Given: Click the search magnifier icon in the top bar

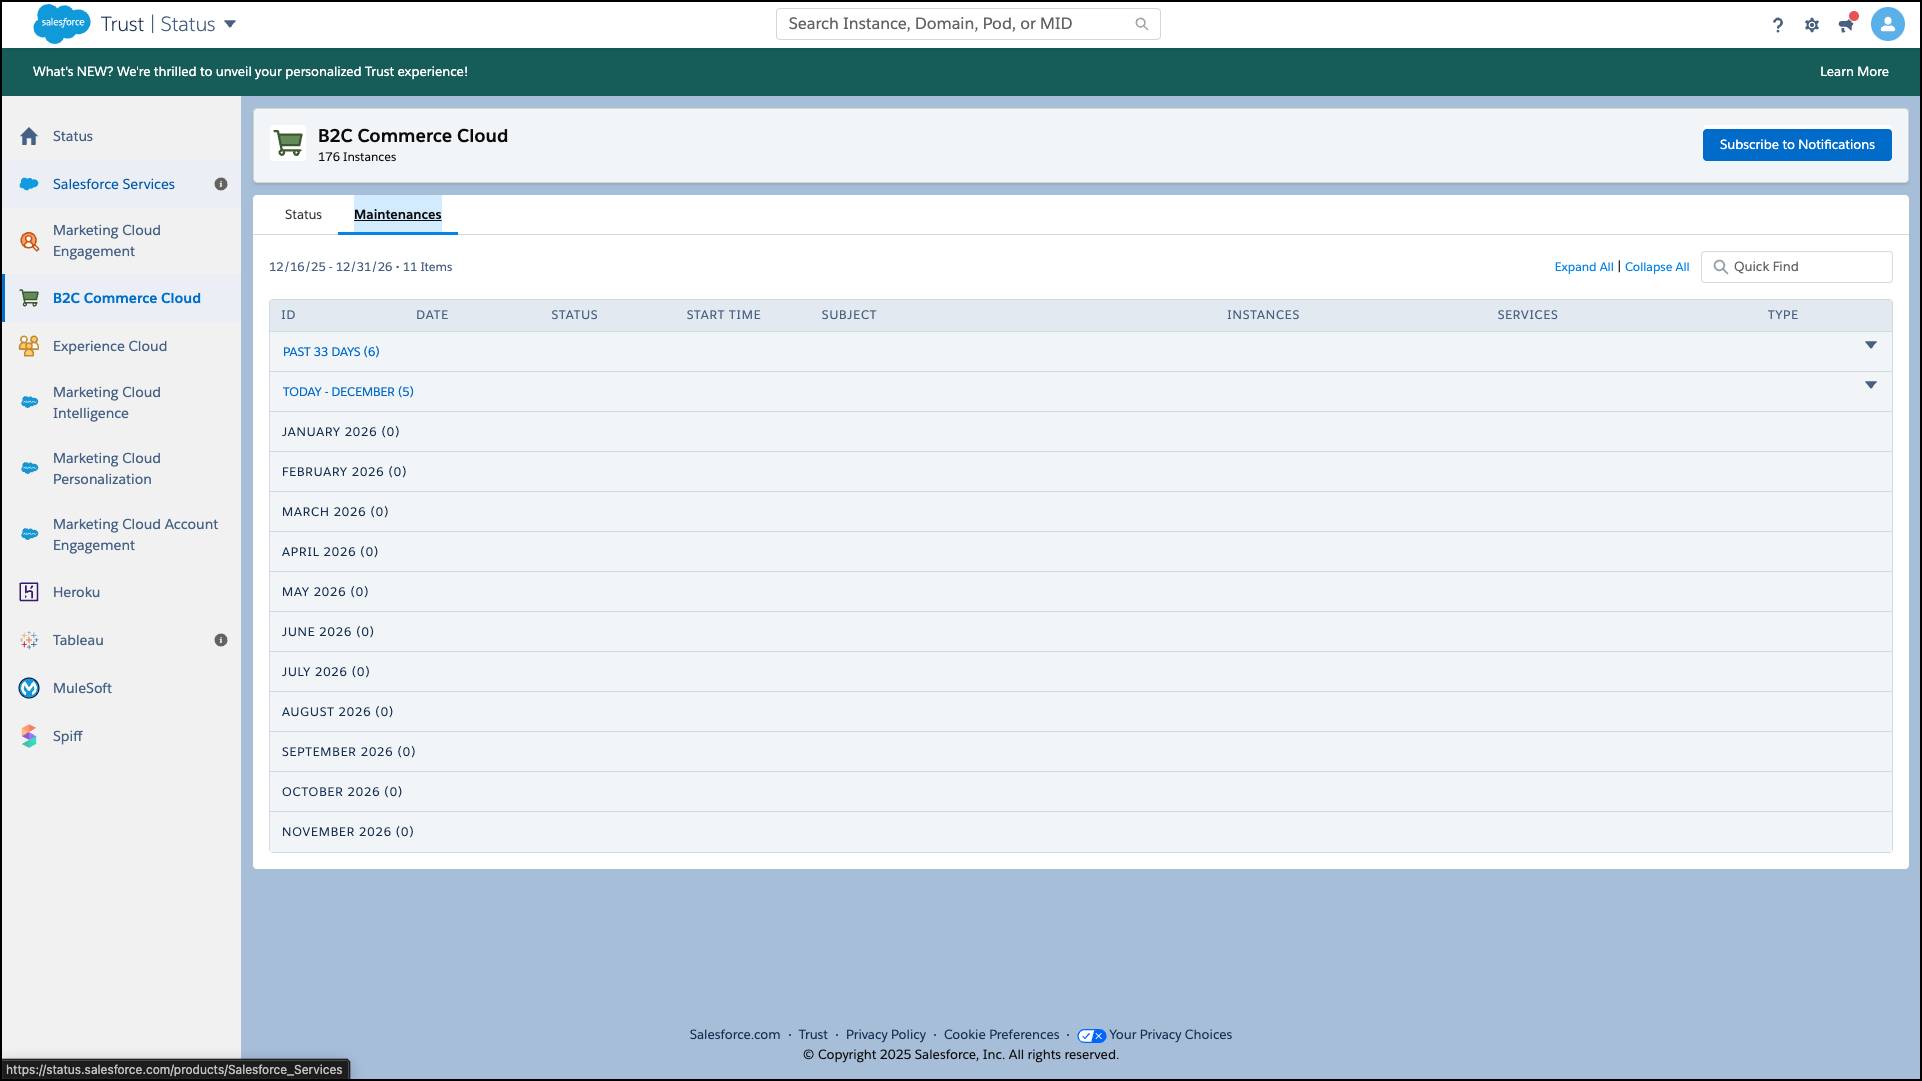Looking at the screenshot, I should [1141, 24].
